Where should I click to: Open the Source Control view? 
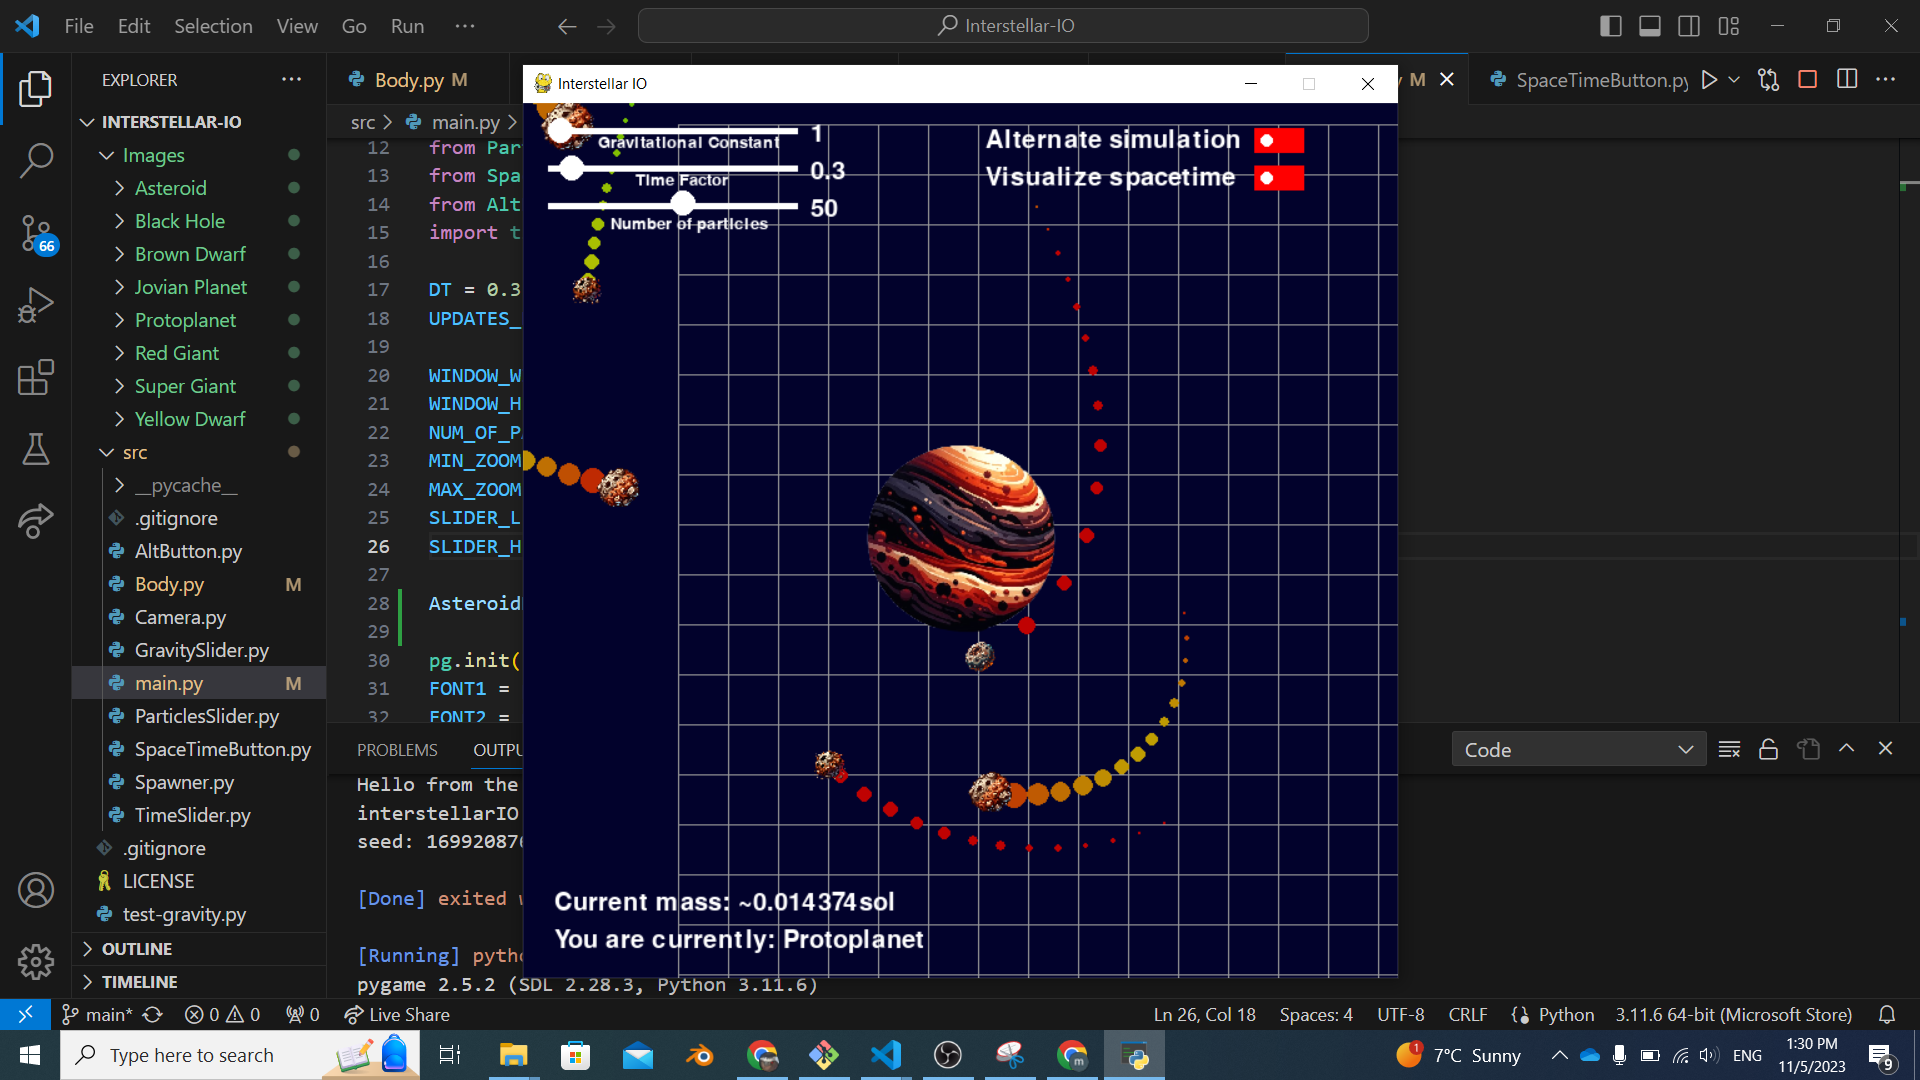36,233
